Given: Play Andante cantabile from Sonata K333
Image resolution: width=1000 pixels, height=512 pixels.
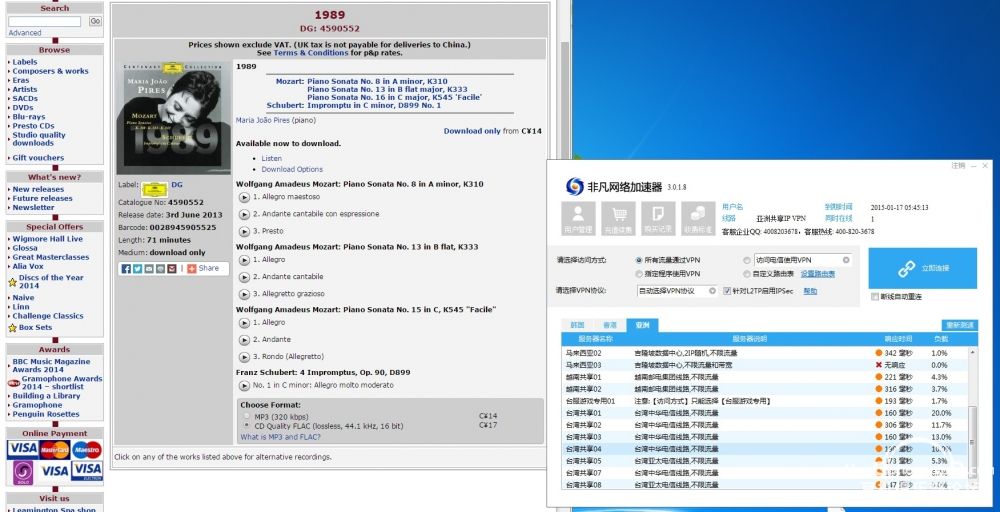Looking at the screenshot, I should pos(244,277).
